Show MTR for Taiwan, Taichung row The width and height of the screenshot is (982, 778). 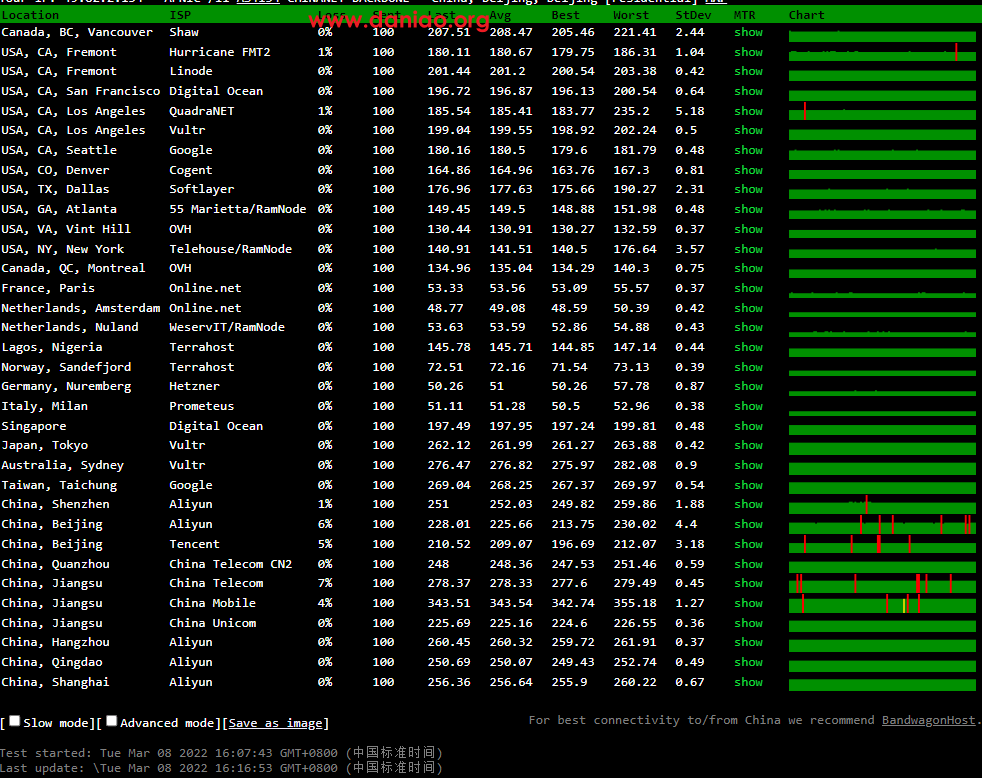[x=748, y=485]
